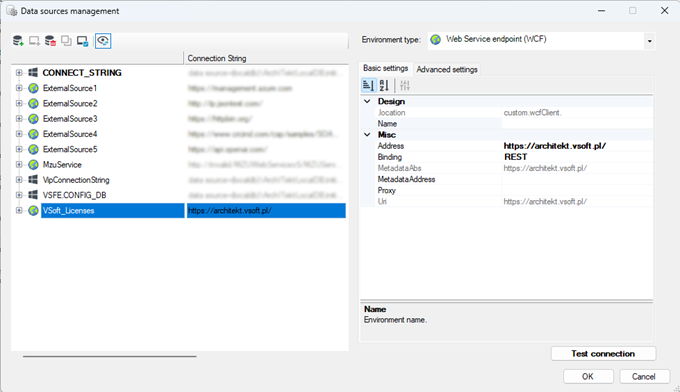The image size is (680, 392).
Task: Click the OK button
Action: (x=588, y=376)
